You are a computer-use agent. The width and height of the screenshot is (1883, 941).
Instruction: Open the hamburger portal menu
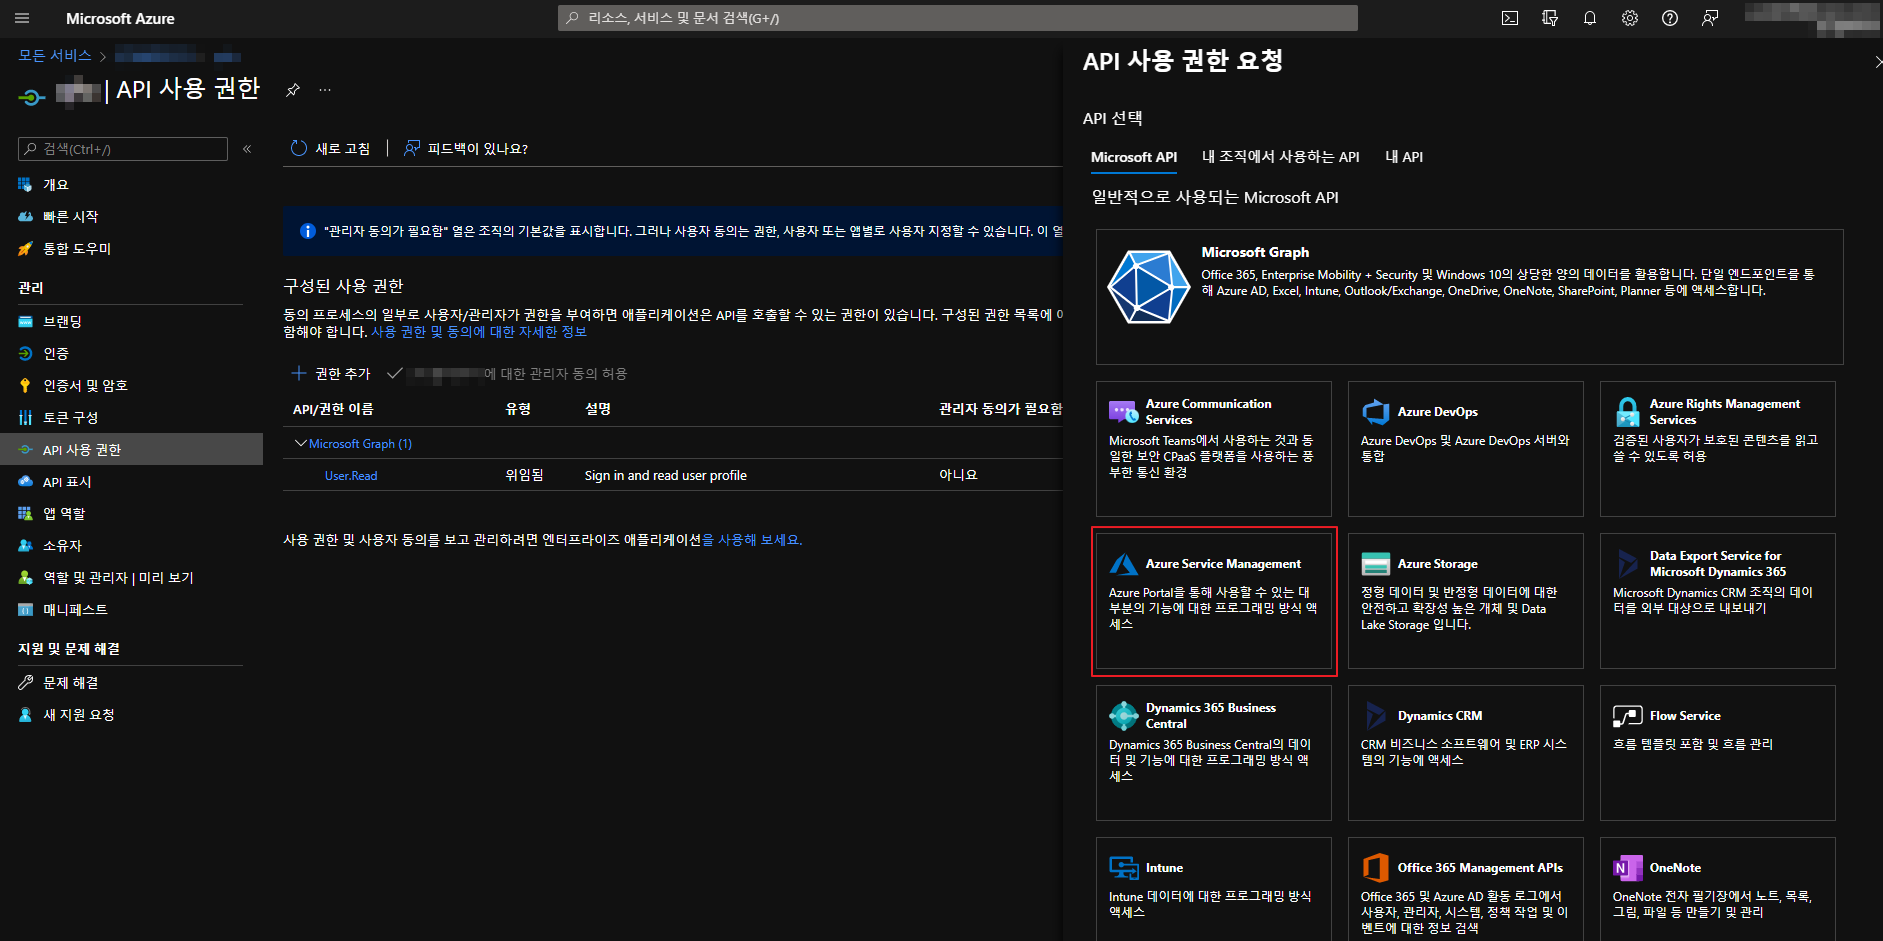click(22, 18)
